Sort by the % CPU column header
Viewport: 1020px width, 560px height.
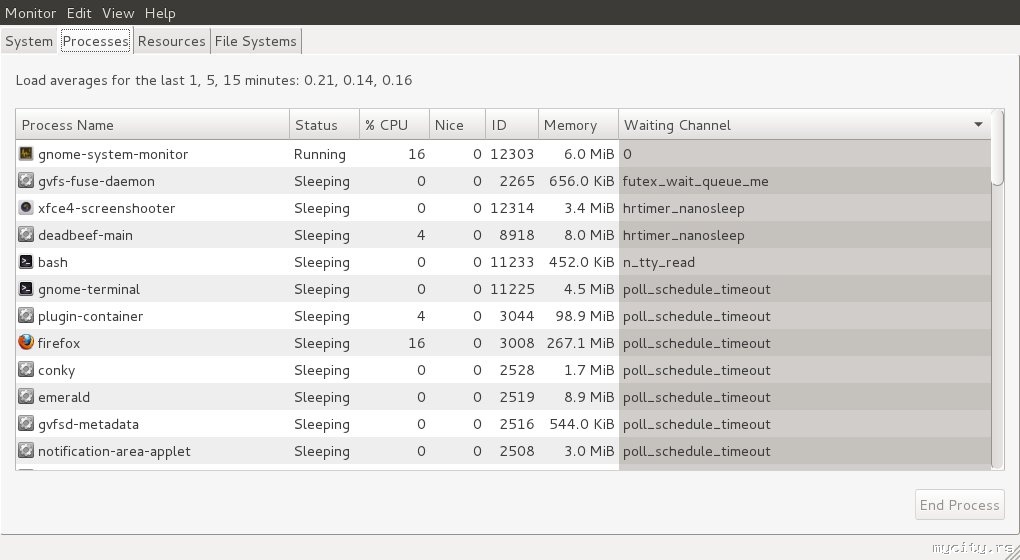[393, 125]
